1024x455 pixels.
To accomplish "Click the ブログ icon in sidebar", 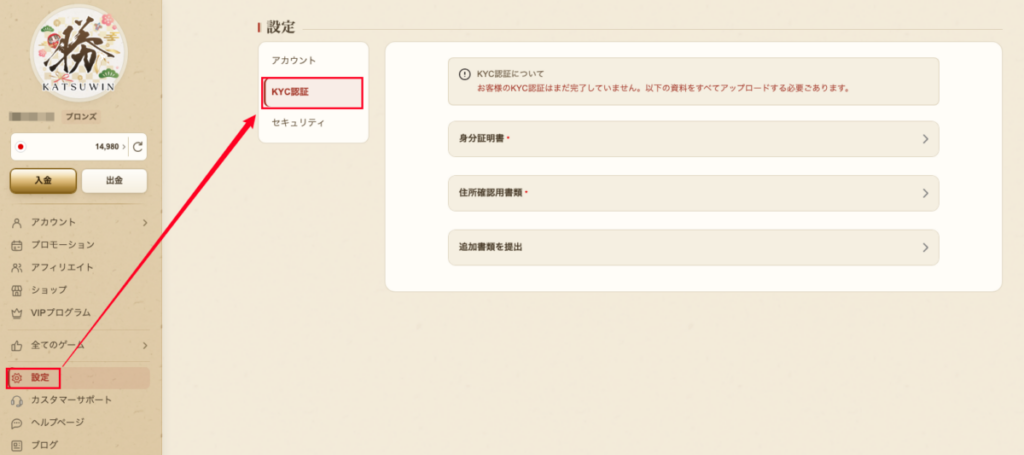I will [x=17, y=445].
